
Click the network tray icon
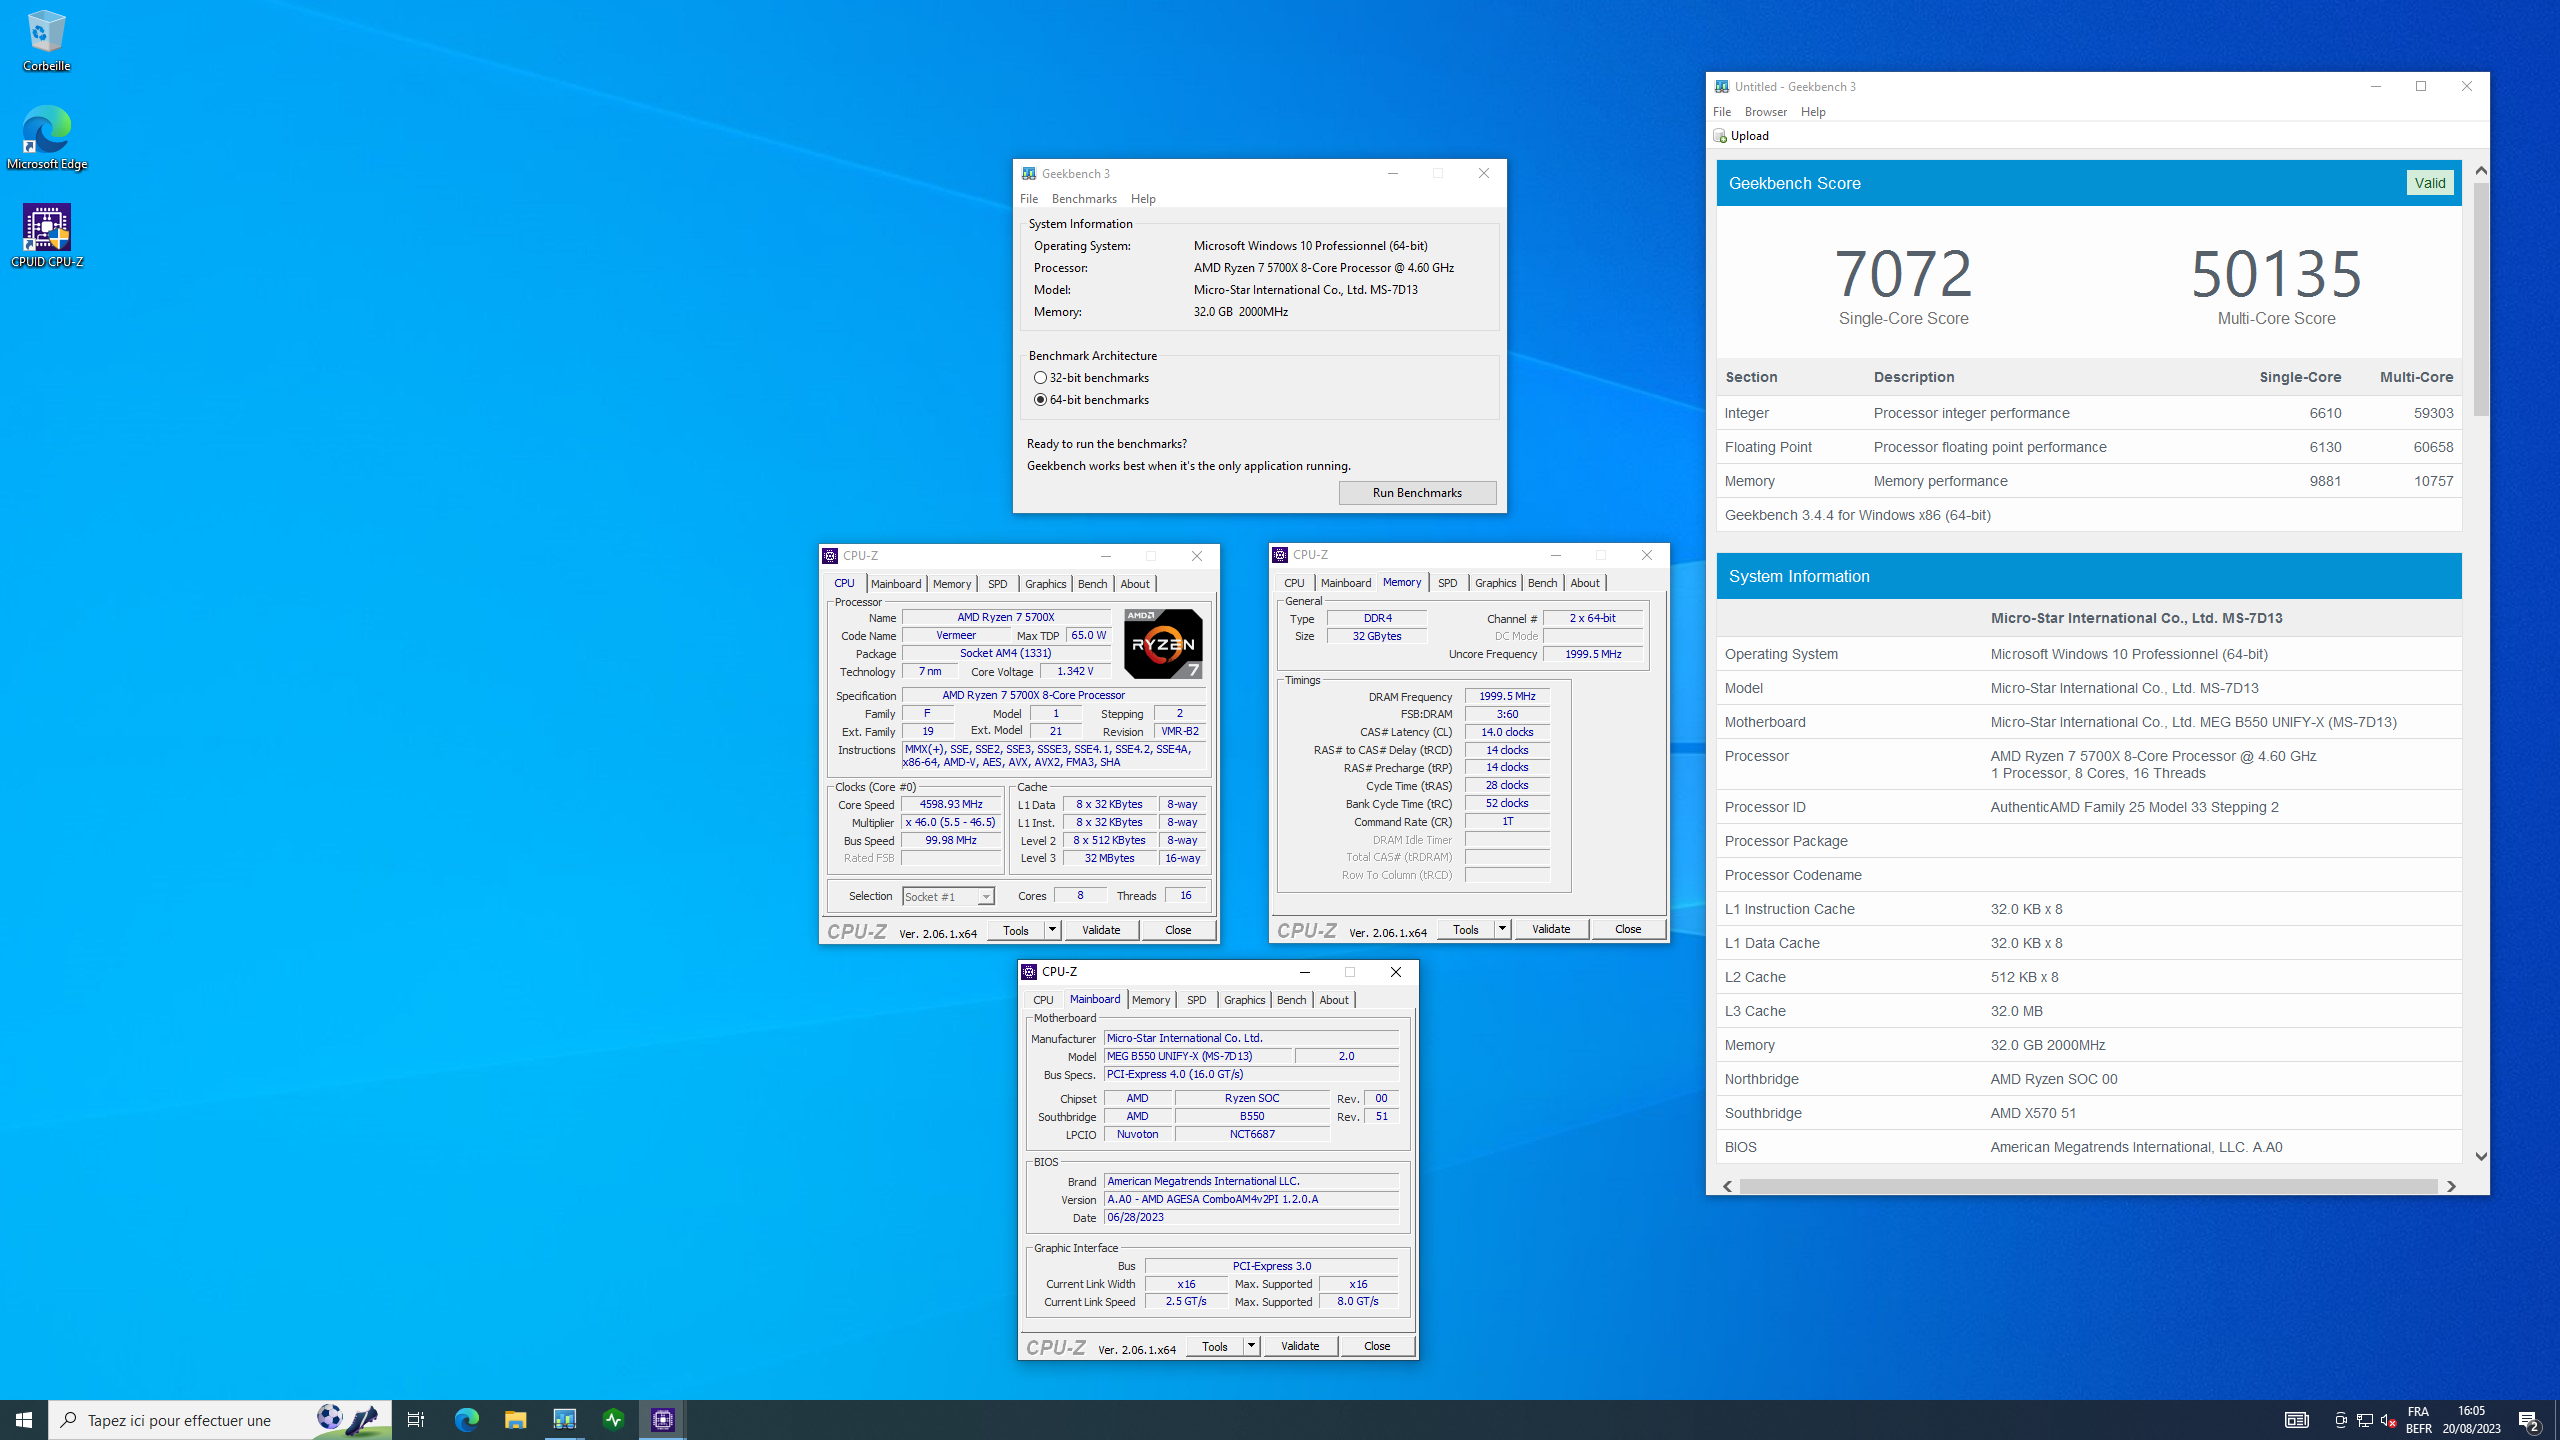[2365, 1420]
